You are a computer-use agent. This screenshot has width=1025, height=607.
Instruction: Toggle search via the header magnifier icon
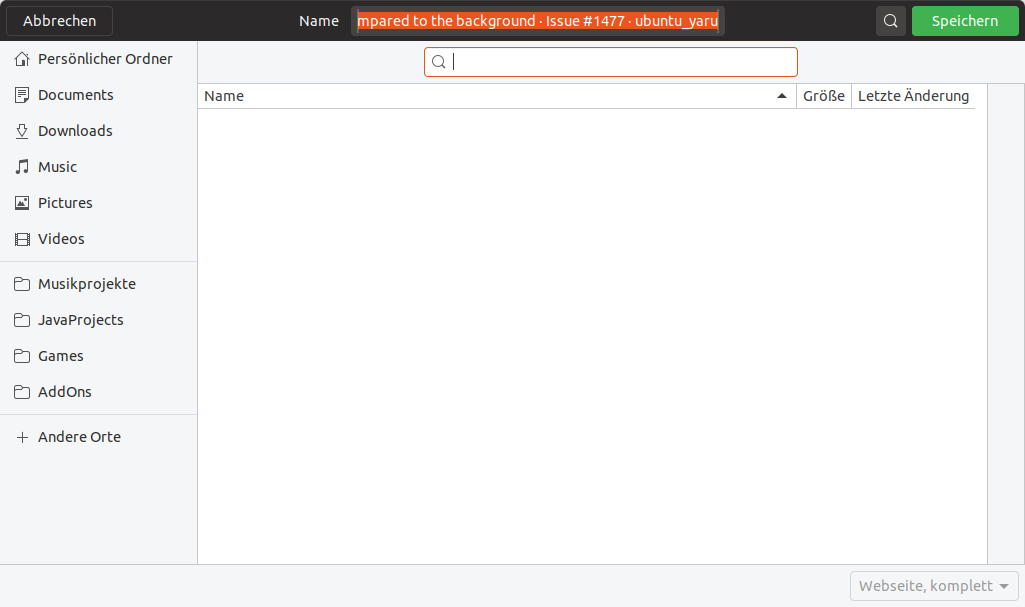click(890, 21)
